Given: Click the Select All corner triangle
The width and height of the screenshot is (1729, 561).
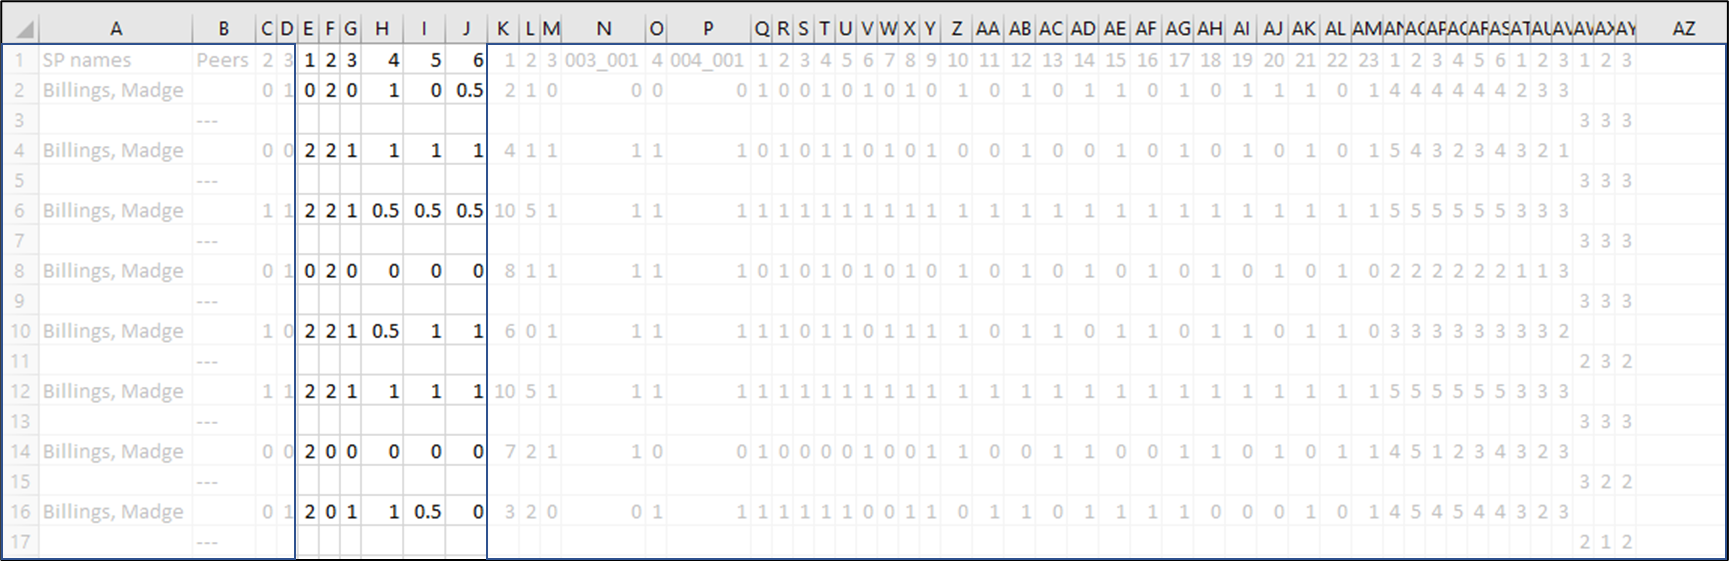Looking at the screenshot, I should point(20,29).
